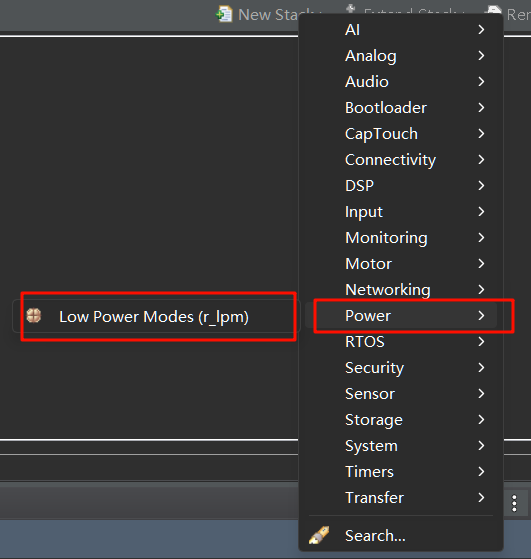531x559 pixels.
Task: Click the module icon beside Low Power Modes
Action: click(34, 316)
